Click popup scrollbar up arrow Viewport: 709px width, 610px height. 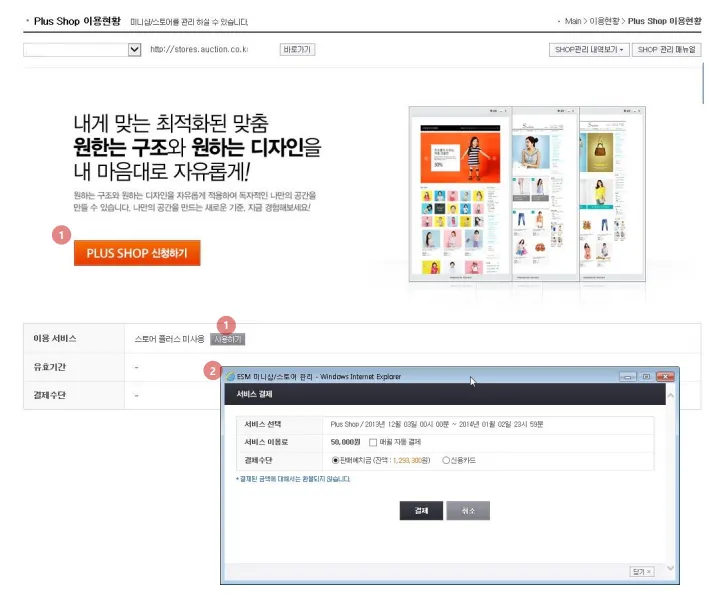671,396
